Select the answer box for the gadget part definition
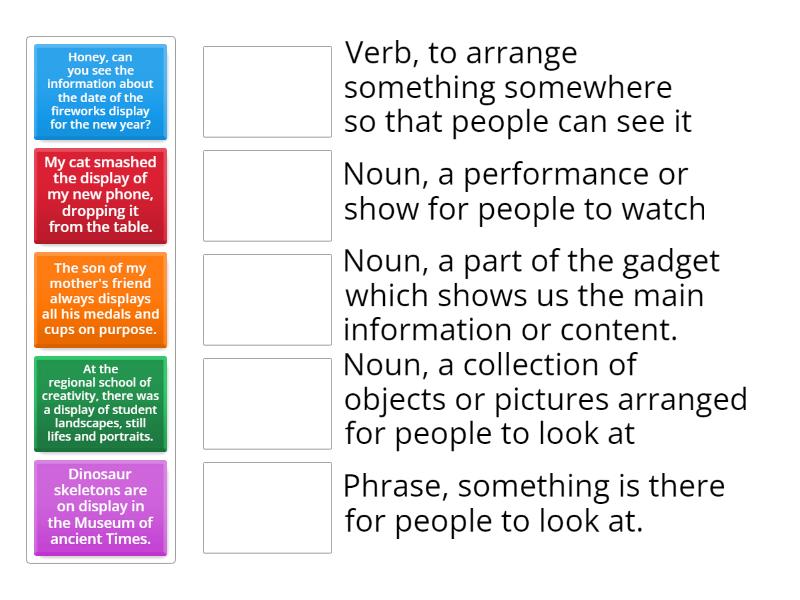This screenshot has height=600, width=800. 266,295
